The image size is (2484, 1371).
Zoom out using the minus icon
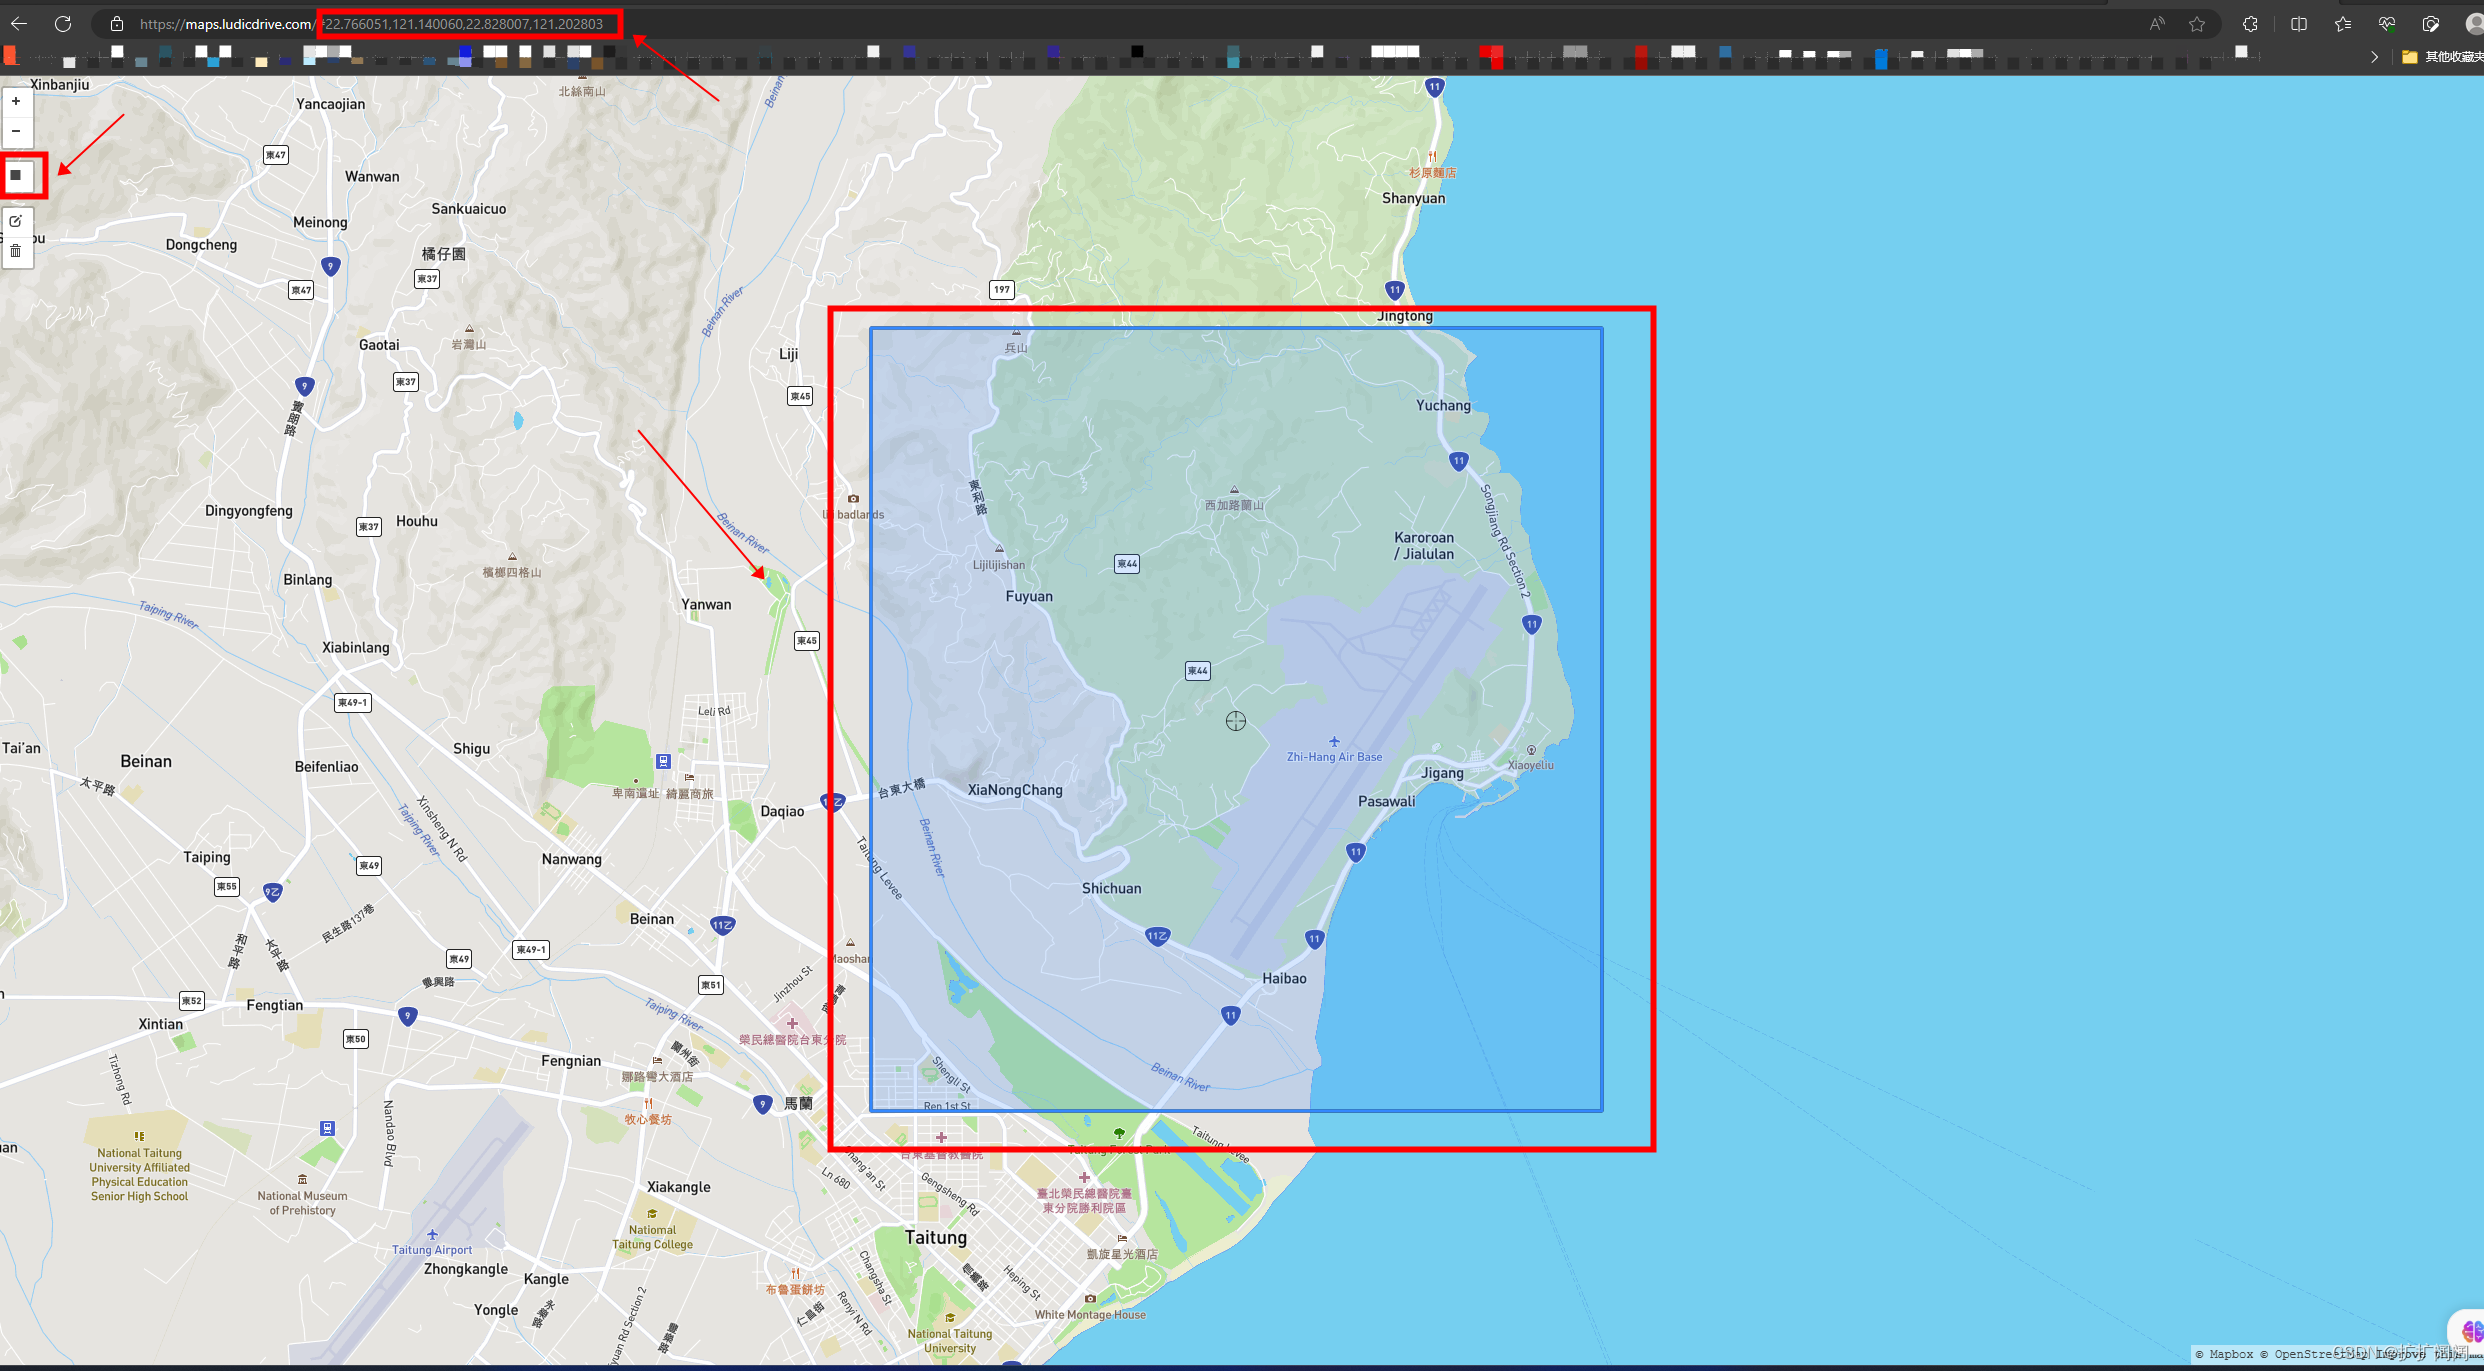pyautogui.click(x=16, y=131)
